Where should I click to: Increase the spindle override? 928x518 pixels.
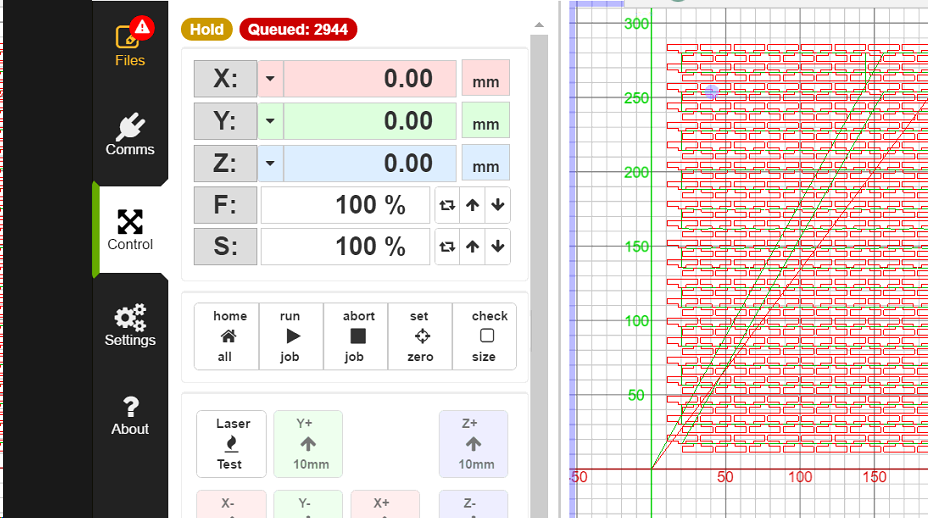pos(472,246)
